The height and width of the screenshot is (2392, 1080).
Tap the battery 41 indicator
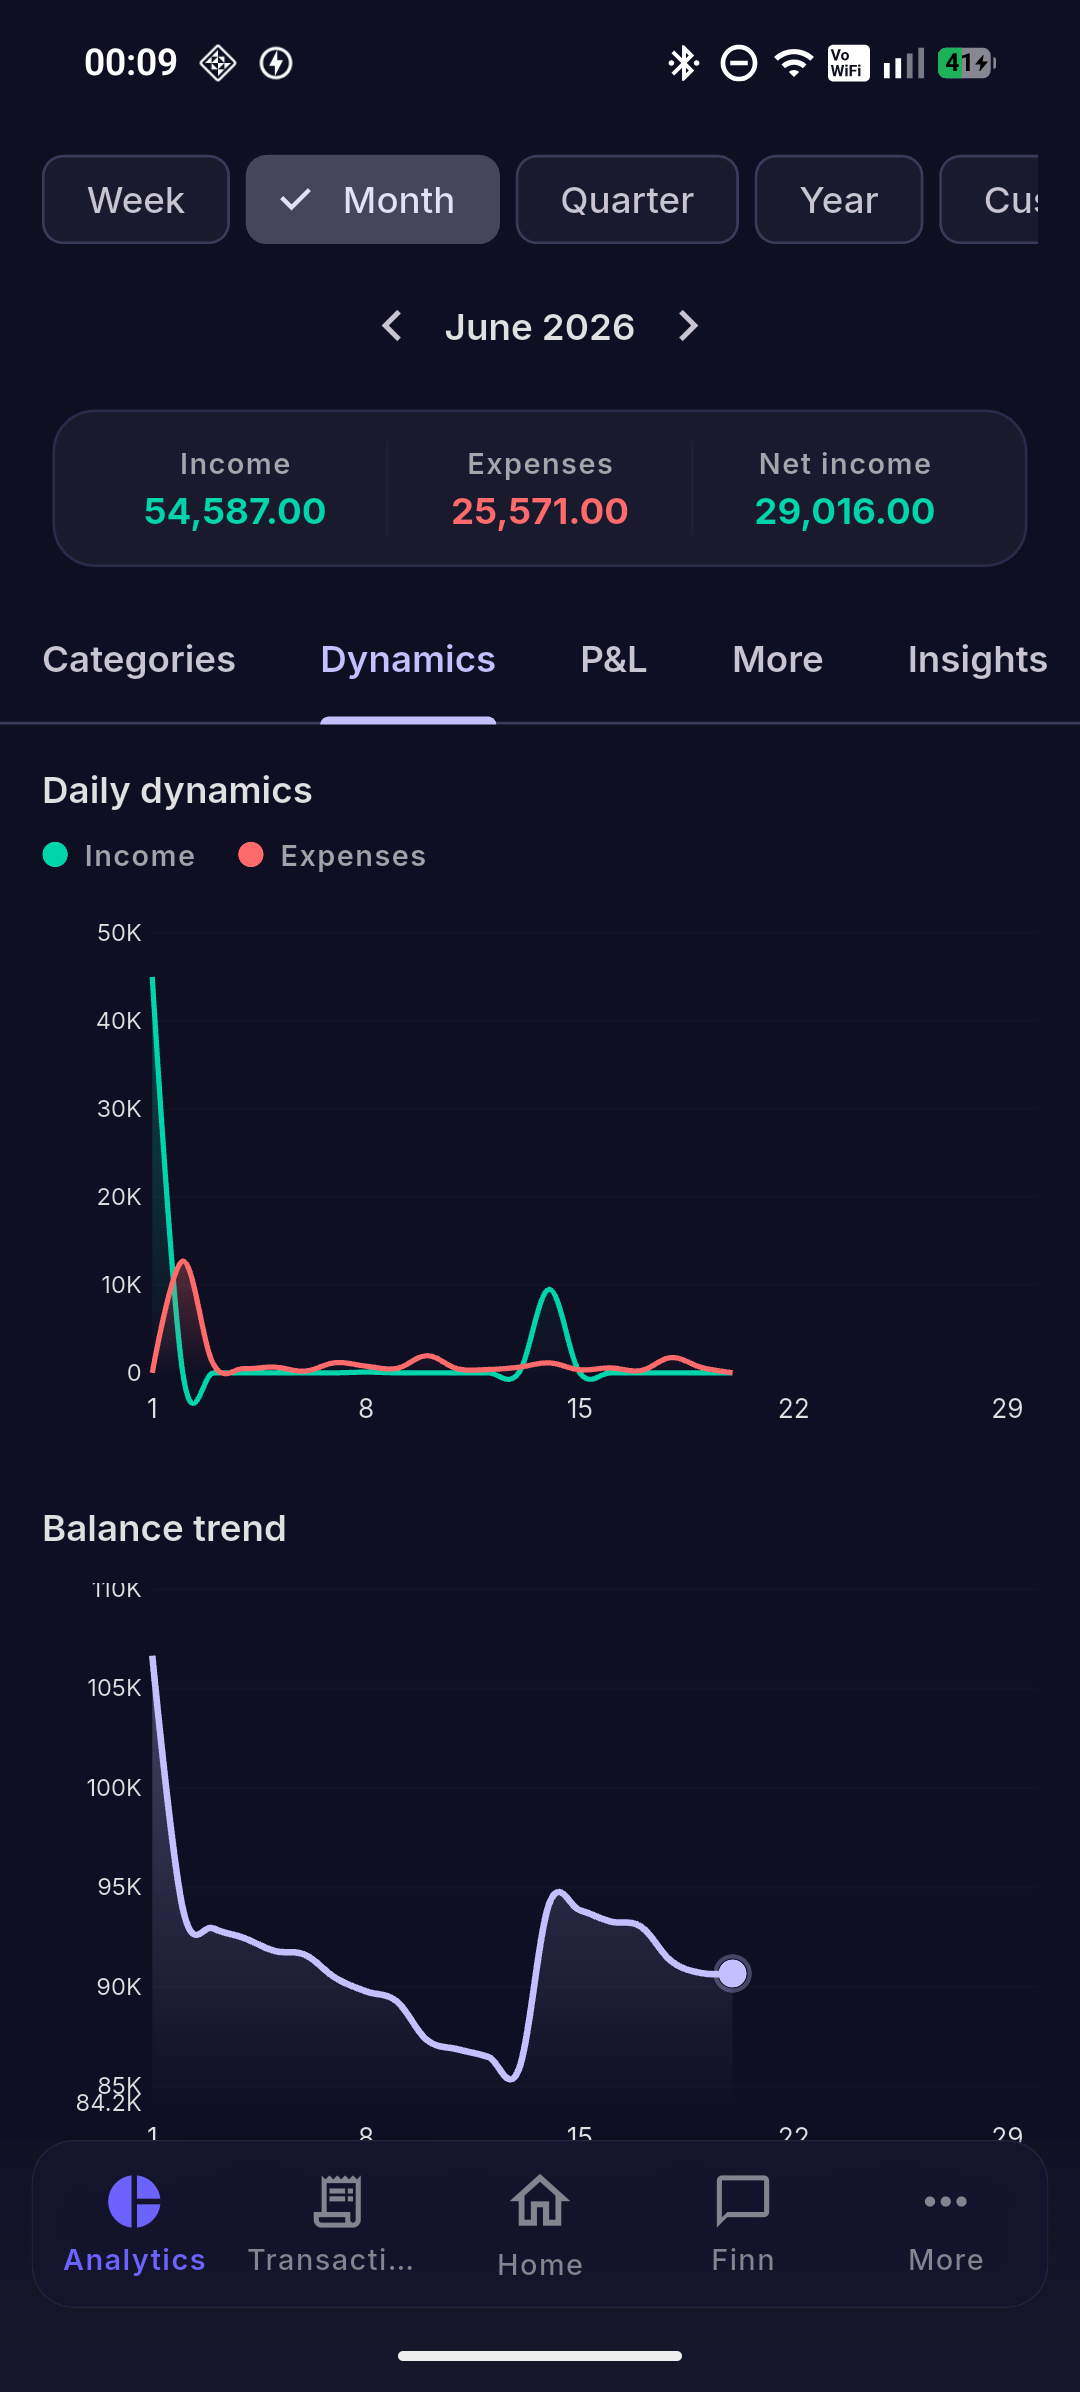[x=966, y=63]
